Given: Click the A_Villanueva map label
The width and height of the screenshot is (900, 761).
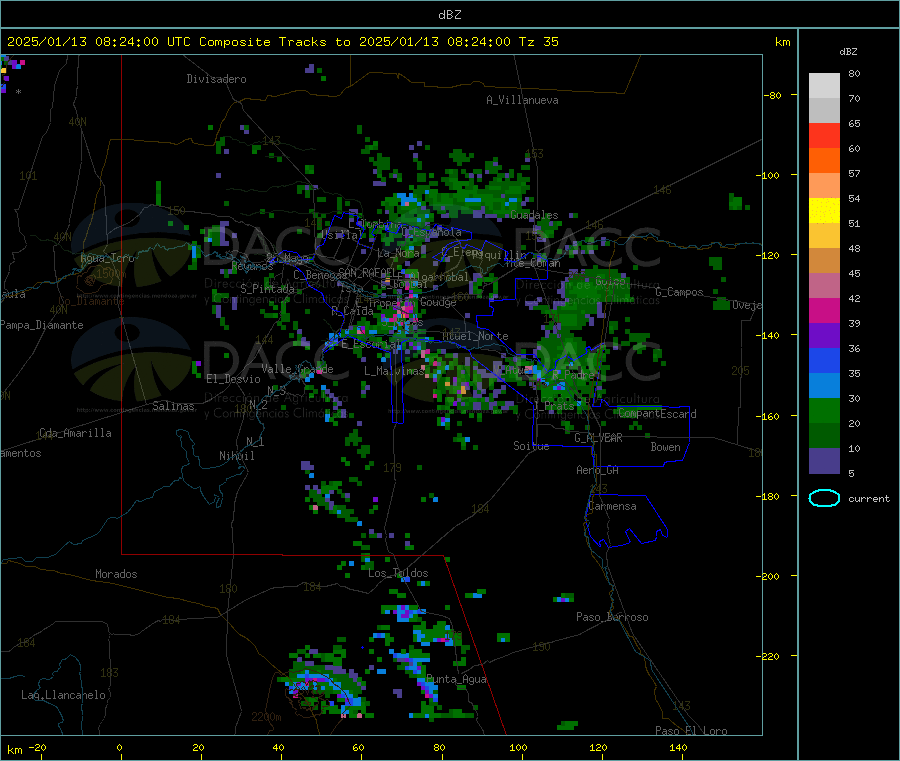Looking at the screenshot, I should pyautogui.click(x=522, y=100).
